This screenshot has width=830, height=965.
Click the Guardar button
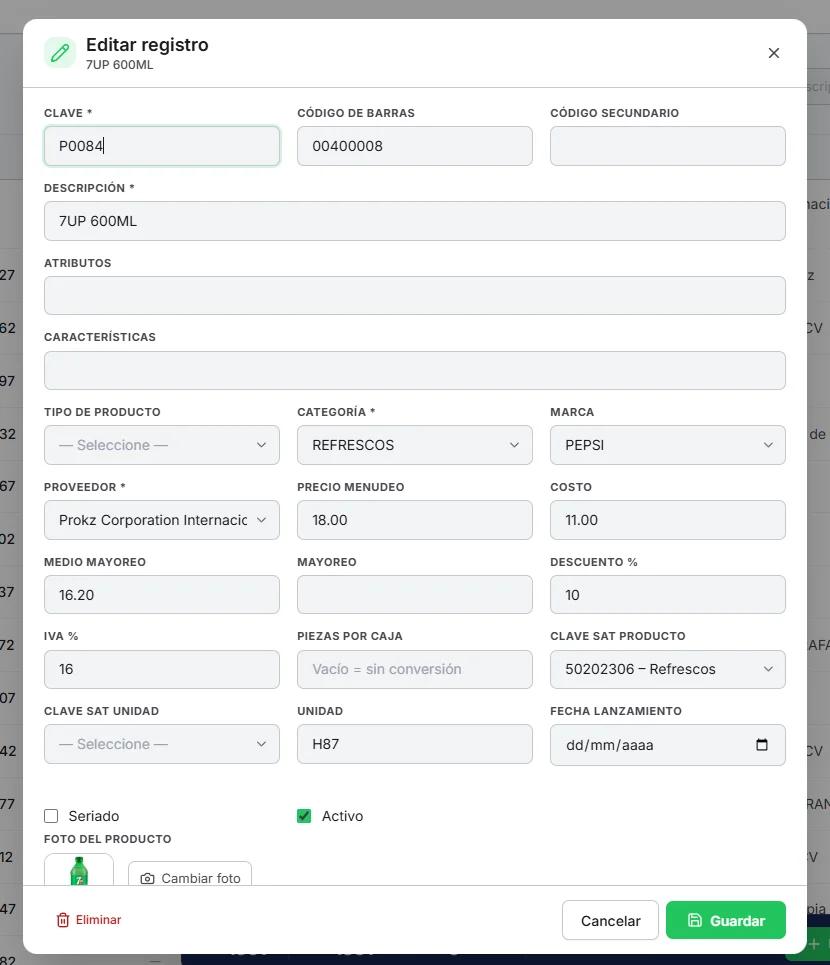click(x=725, y=920)
